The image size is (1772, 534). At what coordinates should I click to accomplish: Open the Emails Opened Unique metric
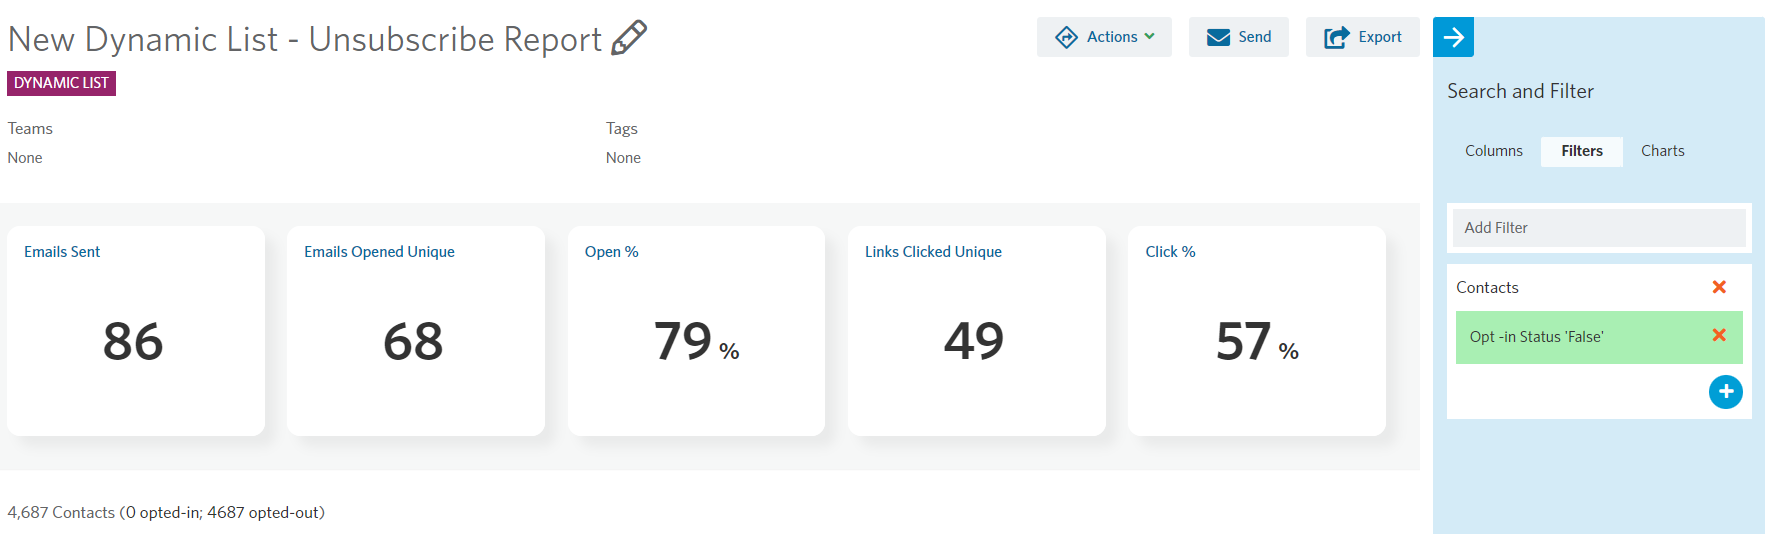pyautogui.click(x=379, y=252)
